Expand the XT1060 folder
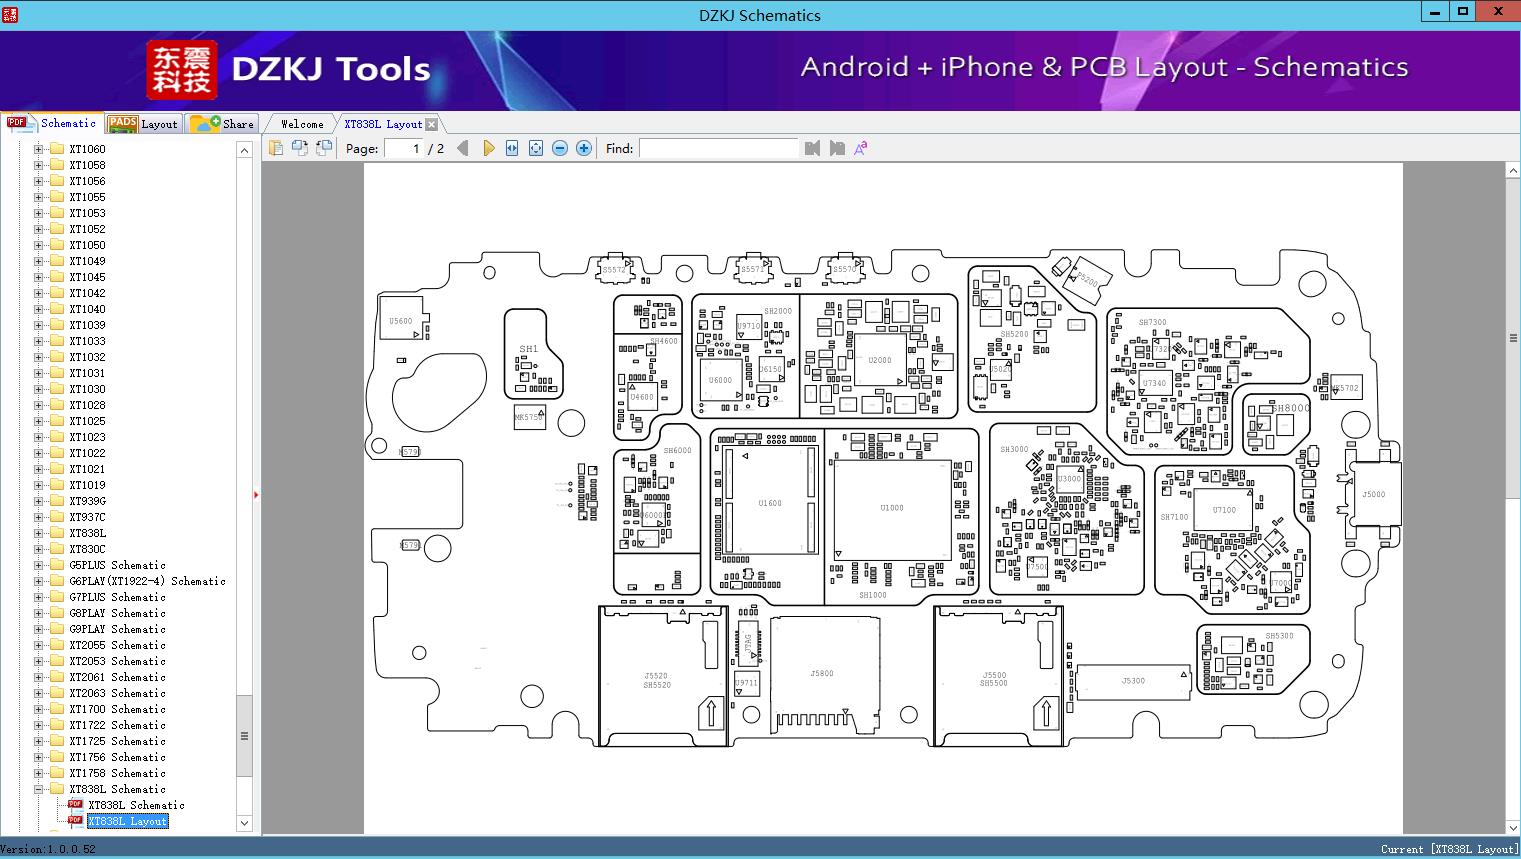The image size is (1521, 859). point(39,149)
